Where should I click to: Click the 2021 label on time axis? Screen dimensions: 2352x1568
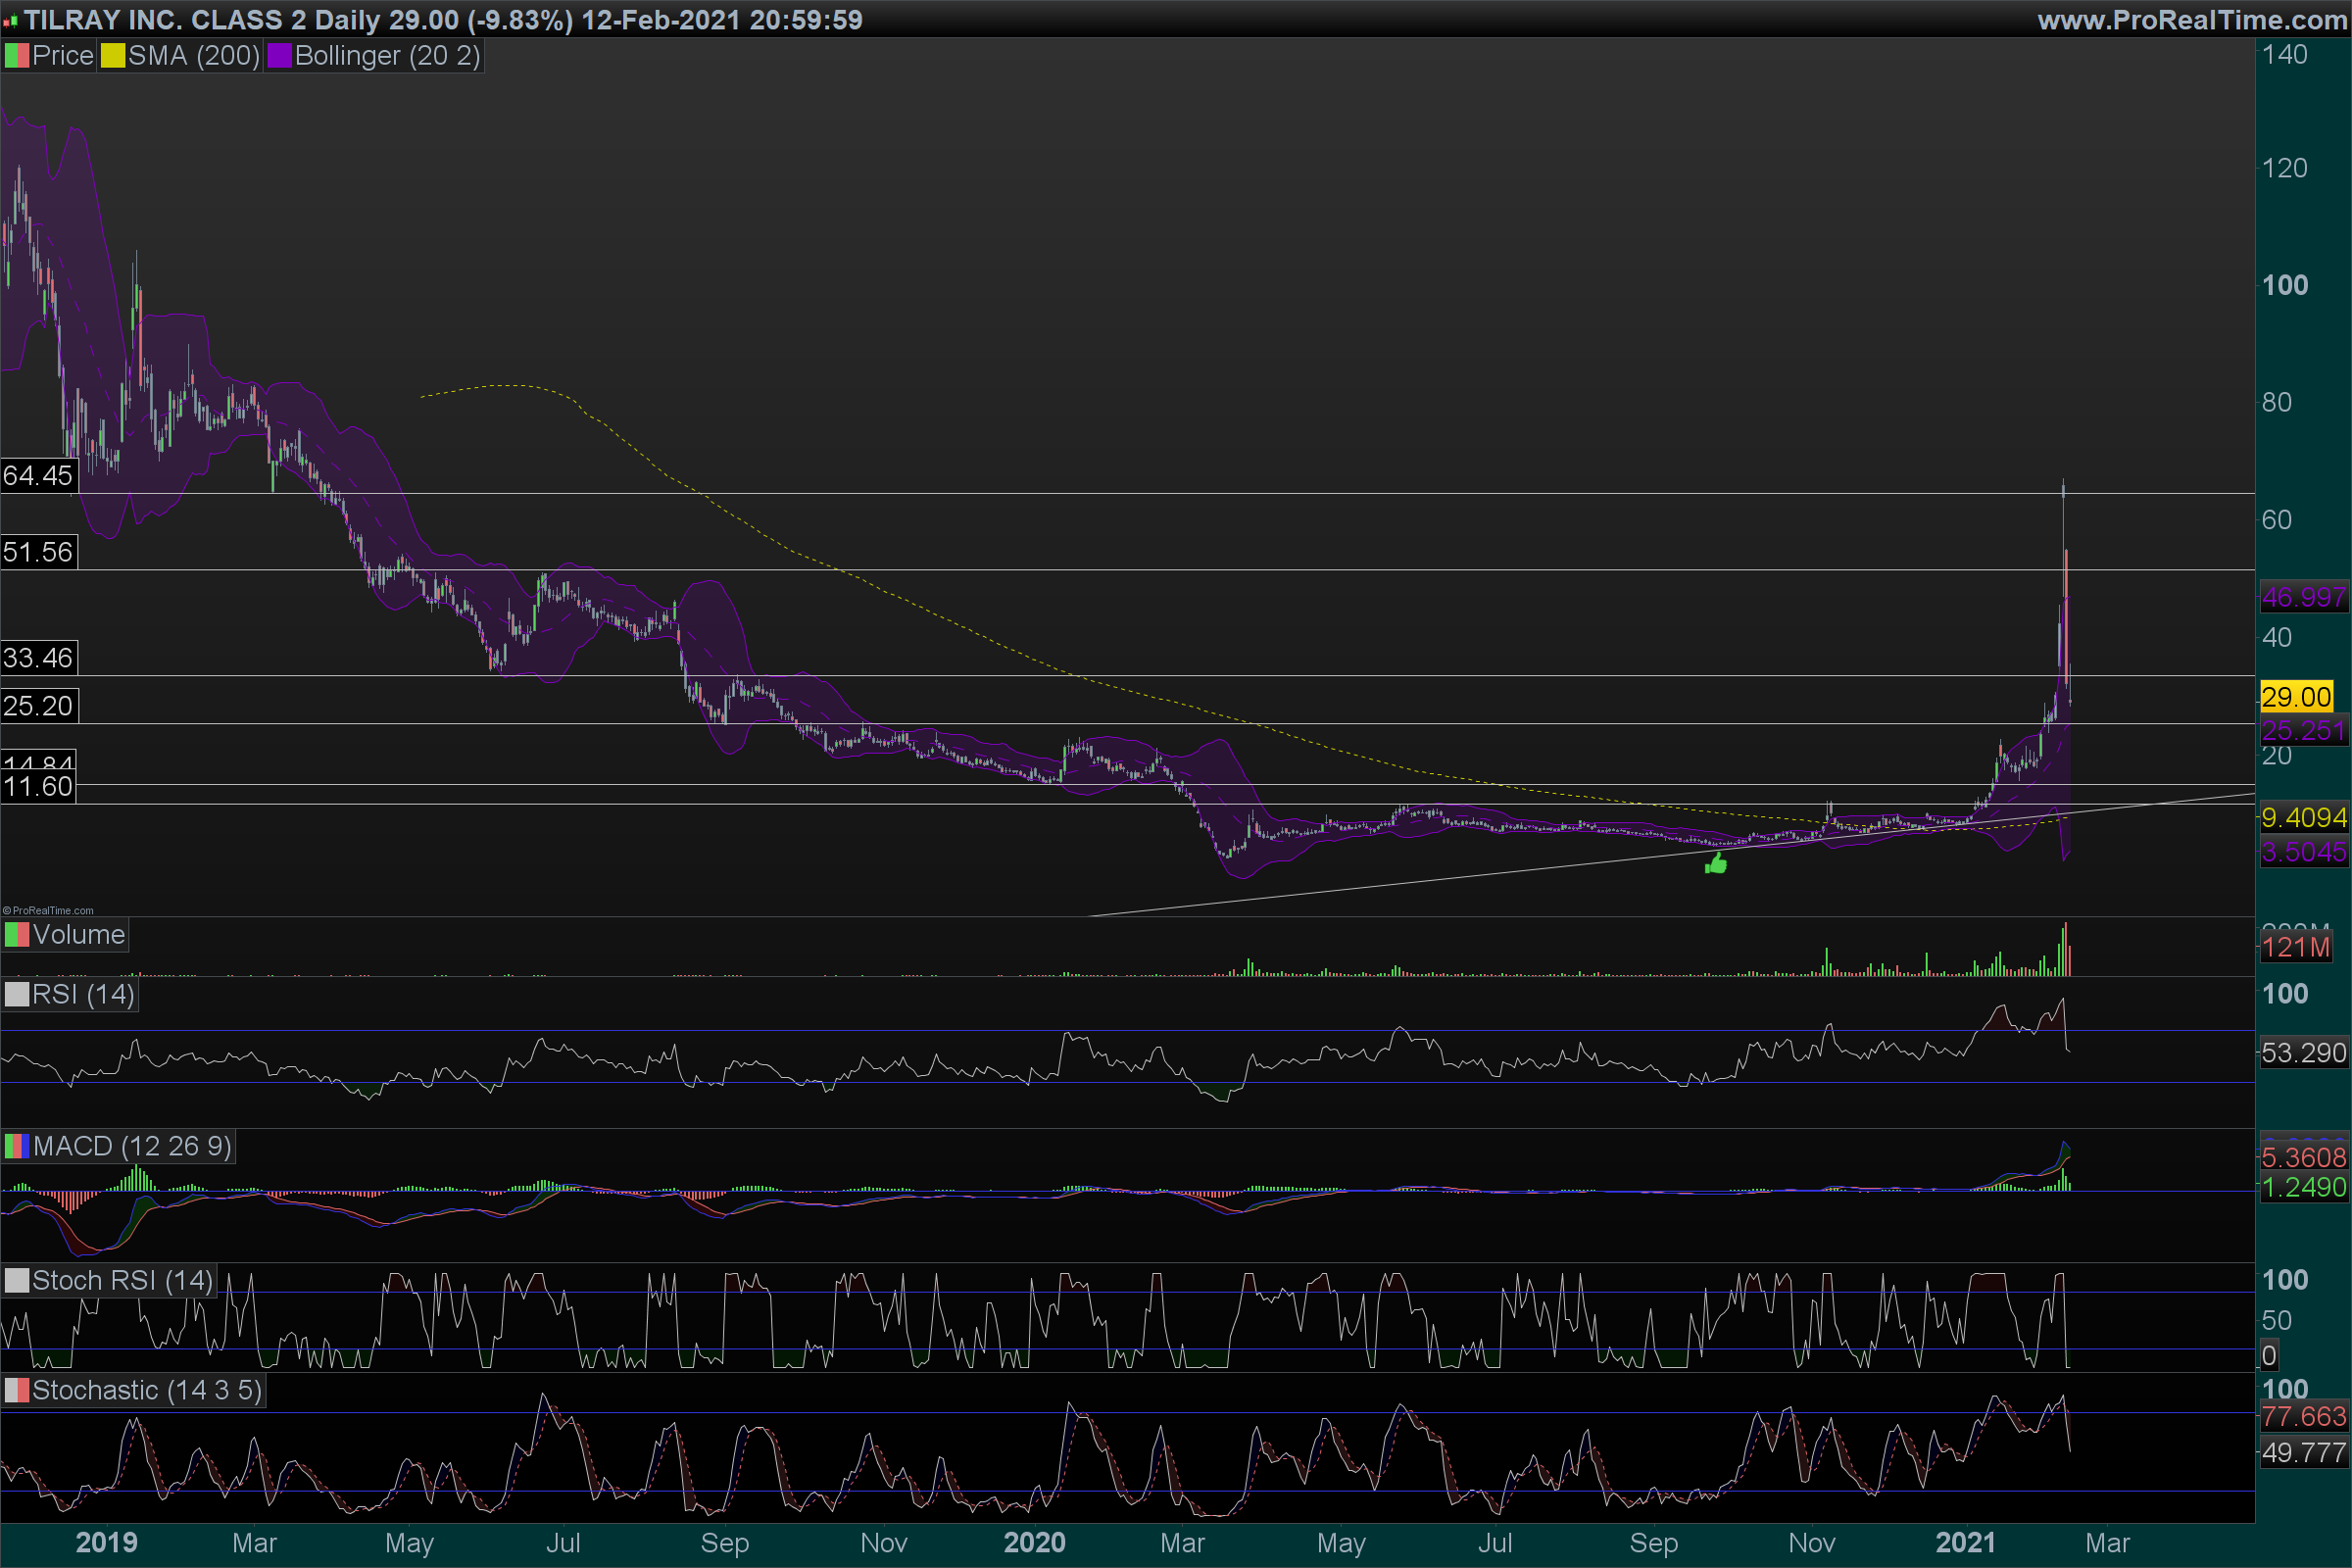(1965, 1543)
